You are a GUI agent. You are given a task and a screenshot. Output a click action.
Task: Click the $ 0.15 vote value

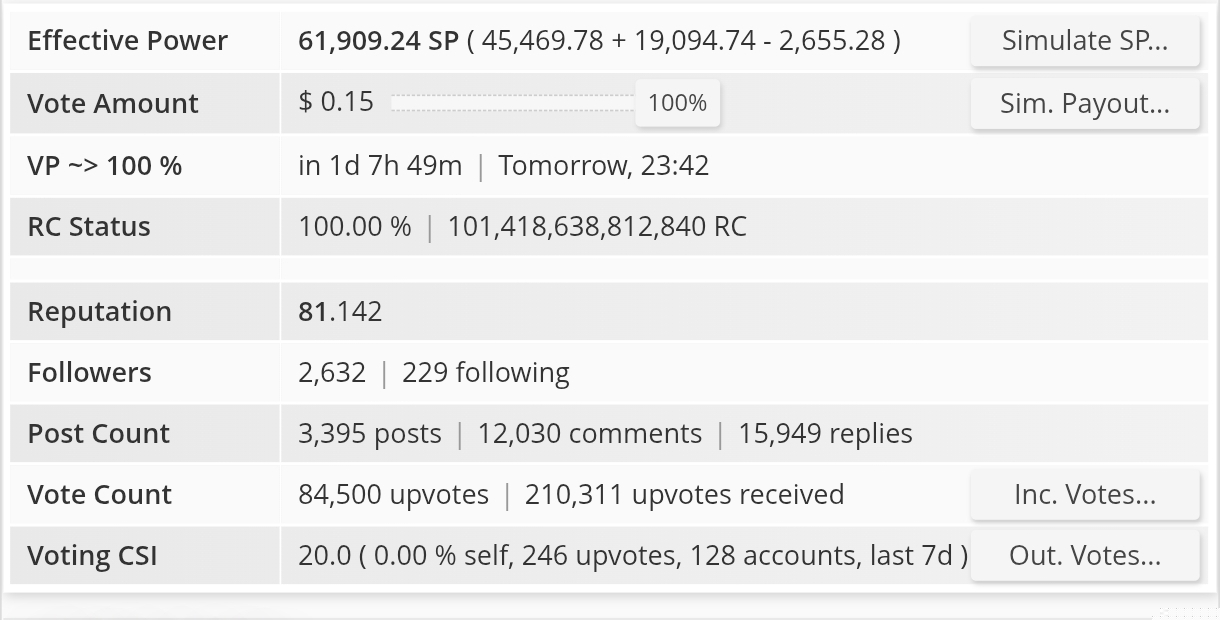tap(336, 102)
